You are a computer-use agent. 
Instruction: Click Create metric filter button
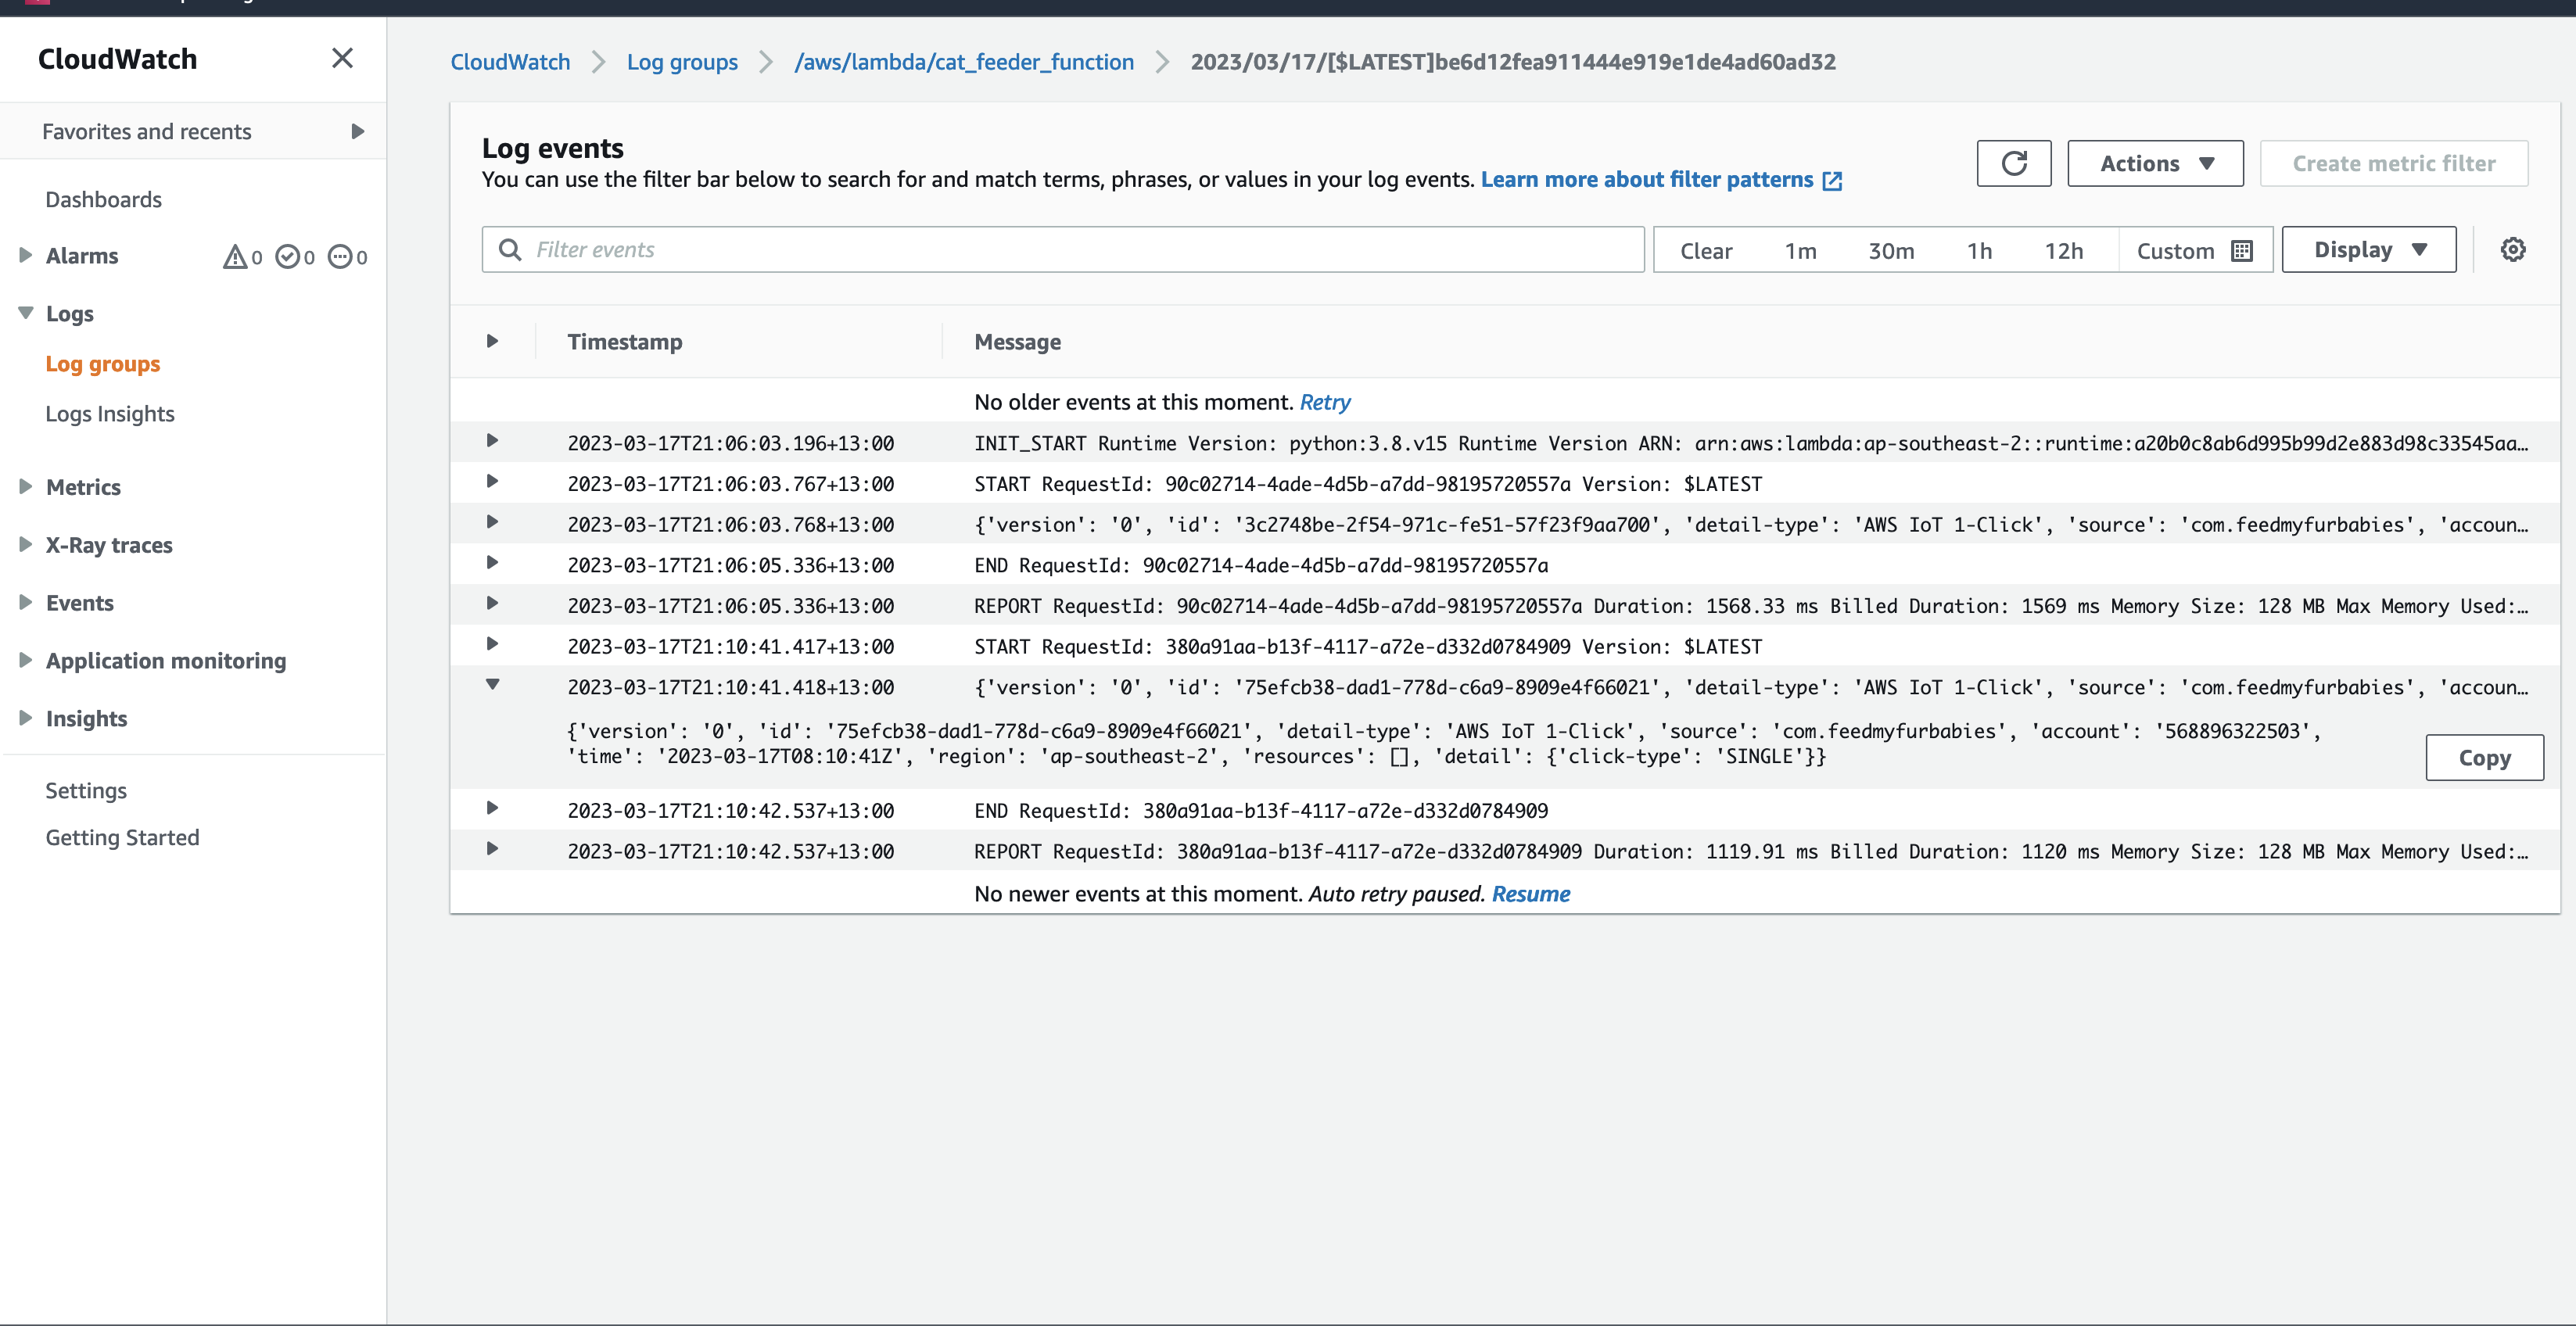coord(2394,163)
